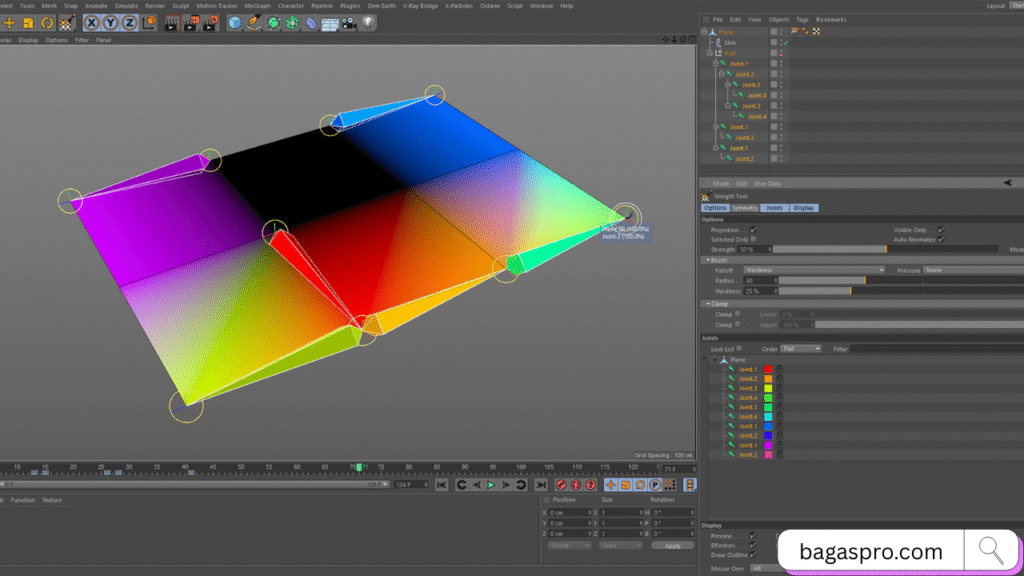This screenshot has height=576, width=1024.
Task: Click the Weight Tool icon in Attribute Manager
Action: pos(706,195)
